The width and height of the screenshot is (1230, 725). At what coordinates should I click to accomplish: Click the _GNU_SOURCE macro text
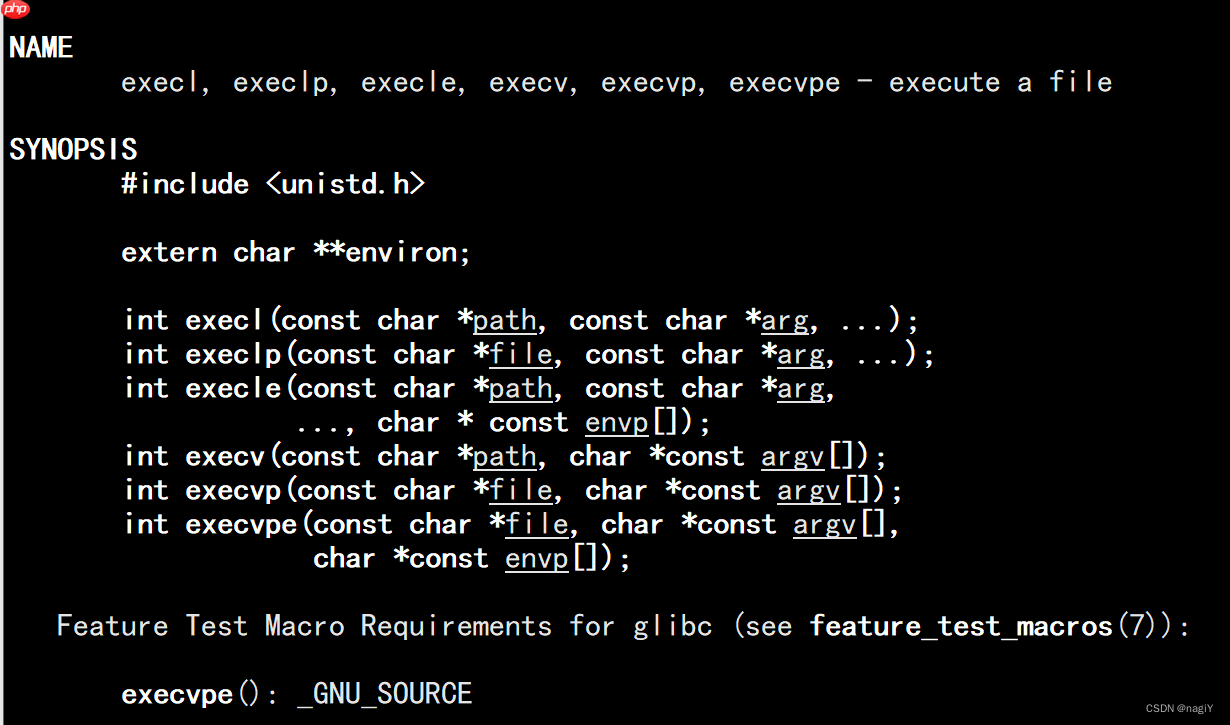[x=384, y=694]
